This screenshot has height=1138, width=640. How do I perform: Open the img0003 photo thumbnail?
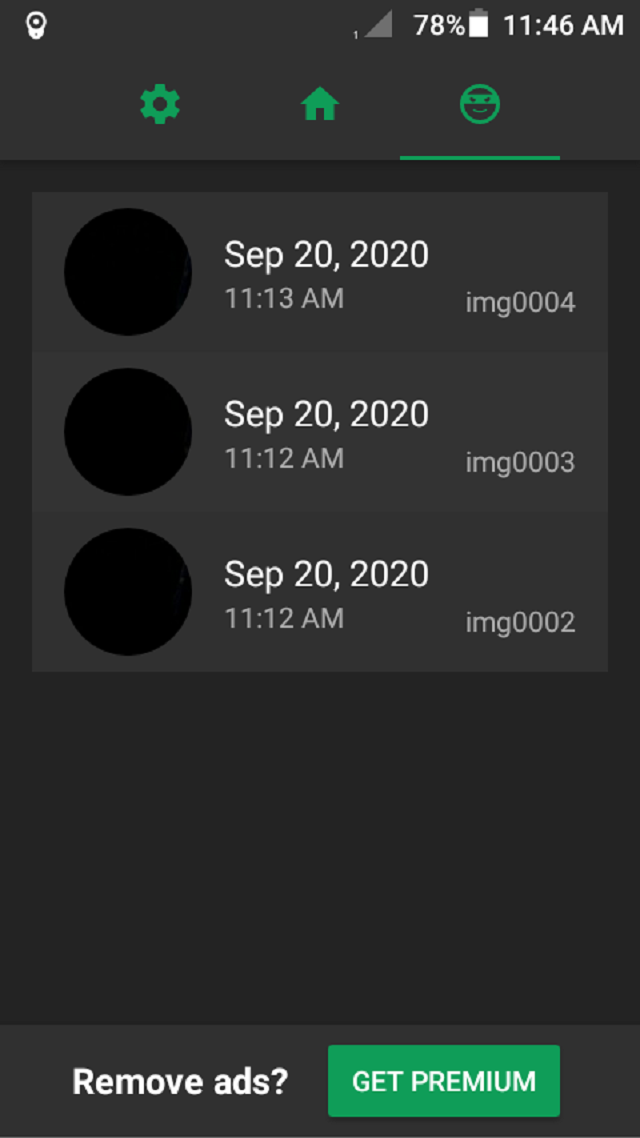pyautogui.click(x=128, y=432)
